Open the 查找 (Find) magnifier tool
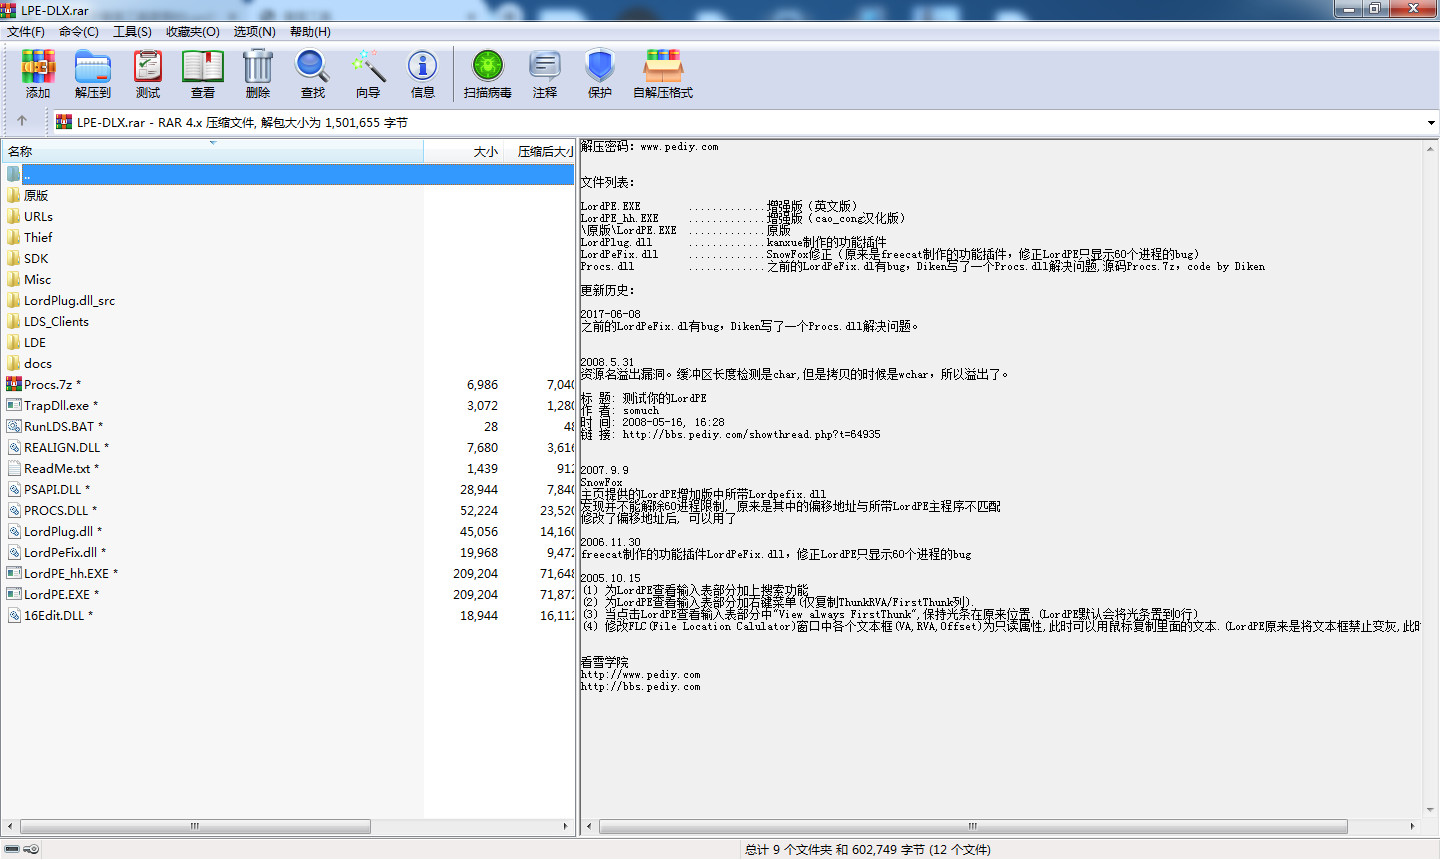The width and height of the screenshot is (1440, 860). pos(313,74)
